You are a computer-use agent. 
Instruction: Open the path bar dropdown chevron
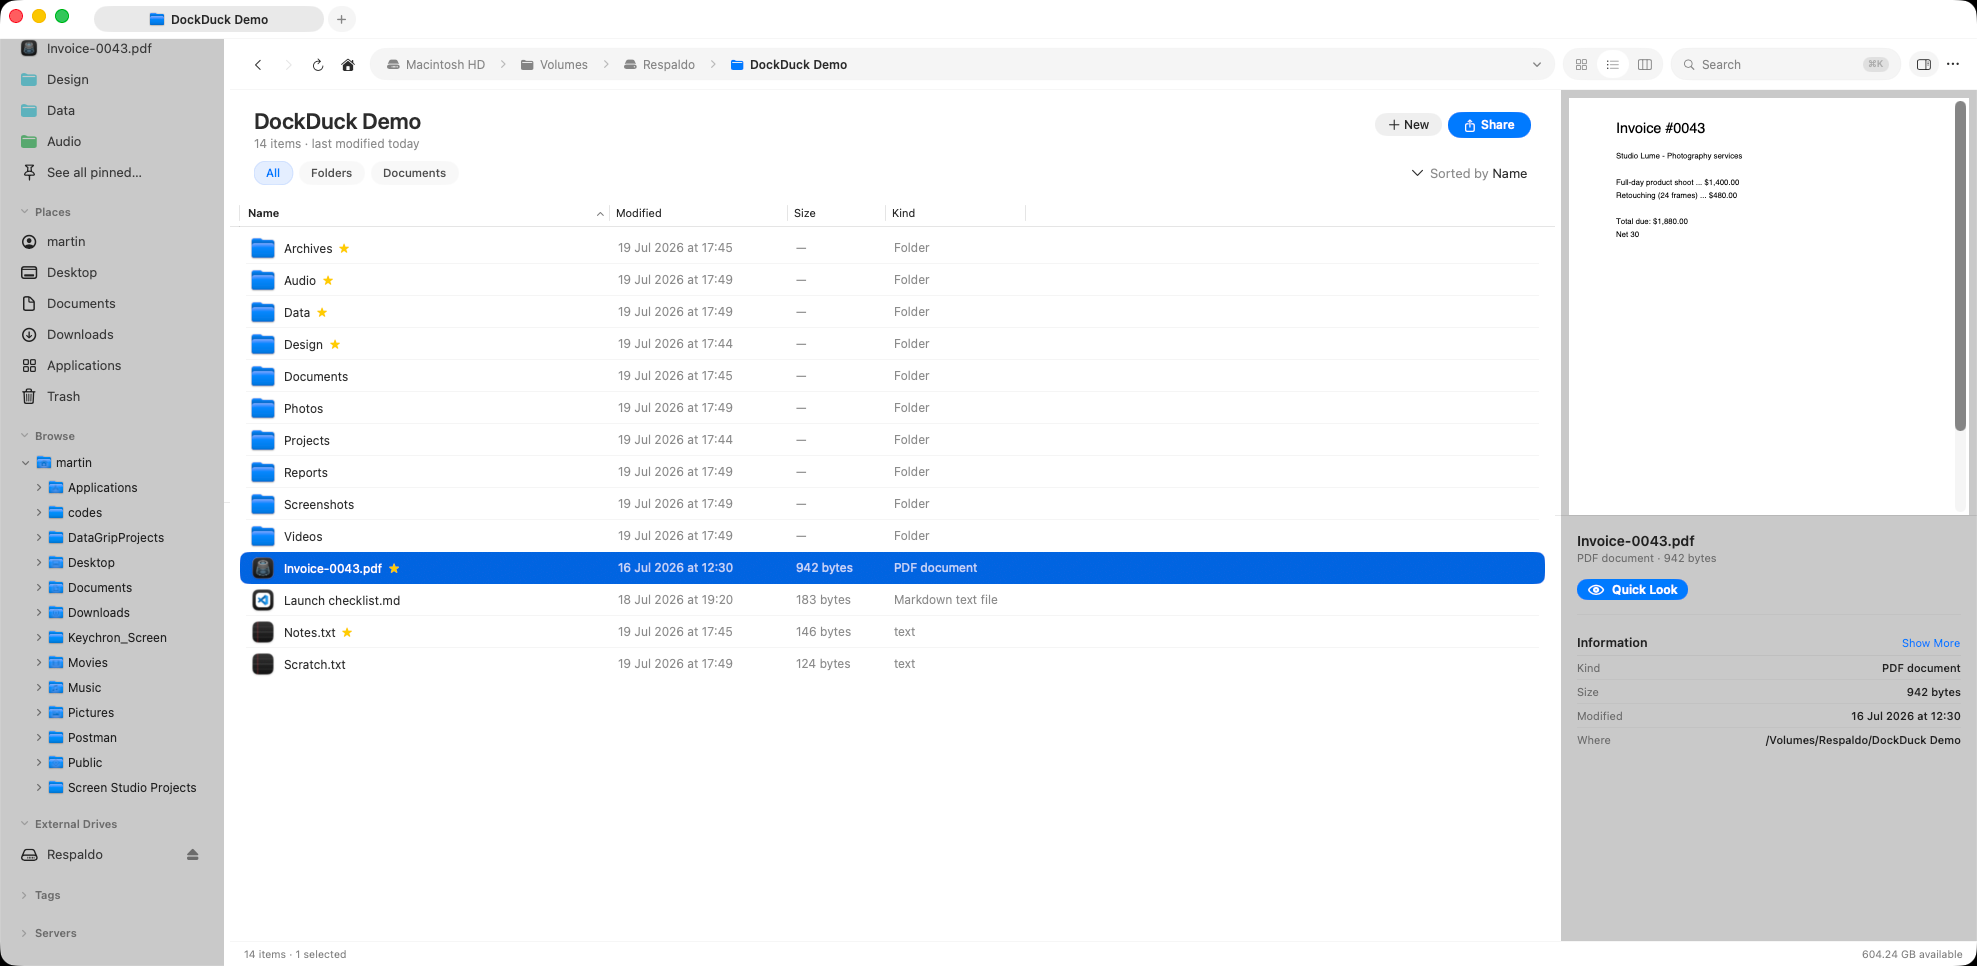click(x=1537, y=65)
